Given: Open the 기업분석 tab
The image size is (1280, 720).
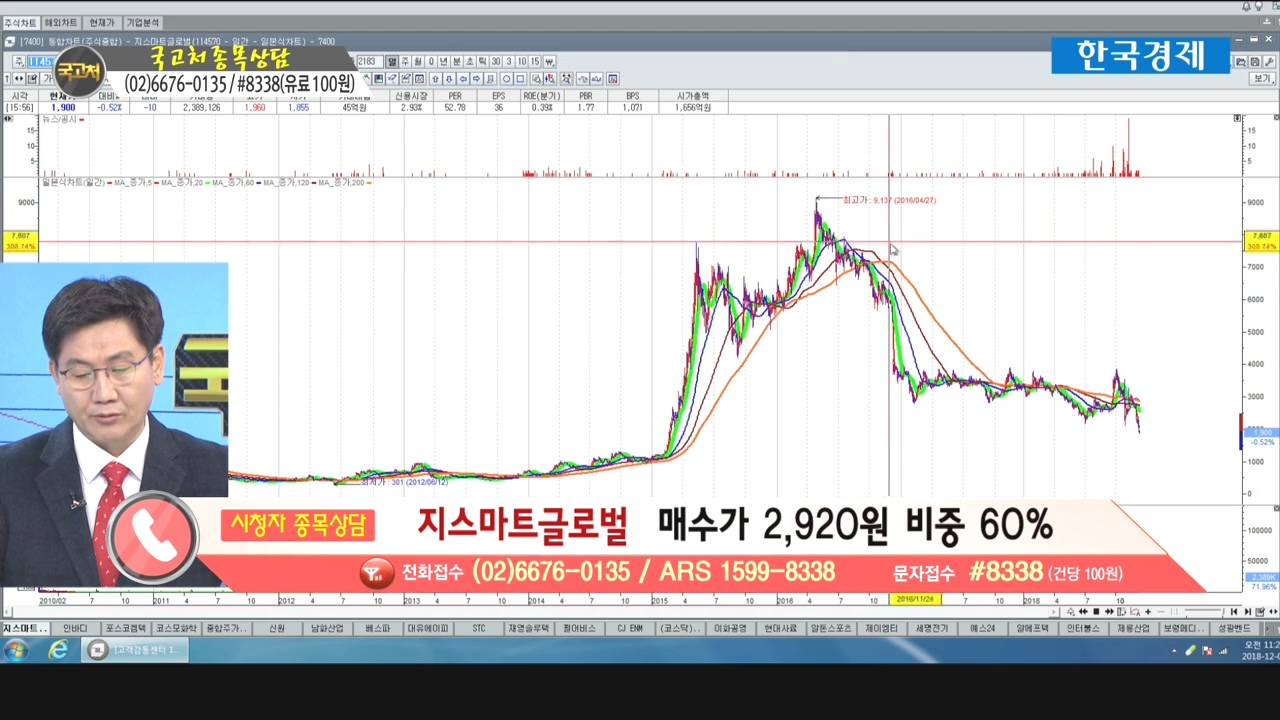Looking at the screenshot, I should 143,22.
